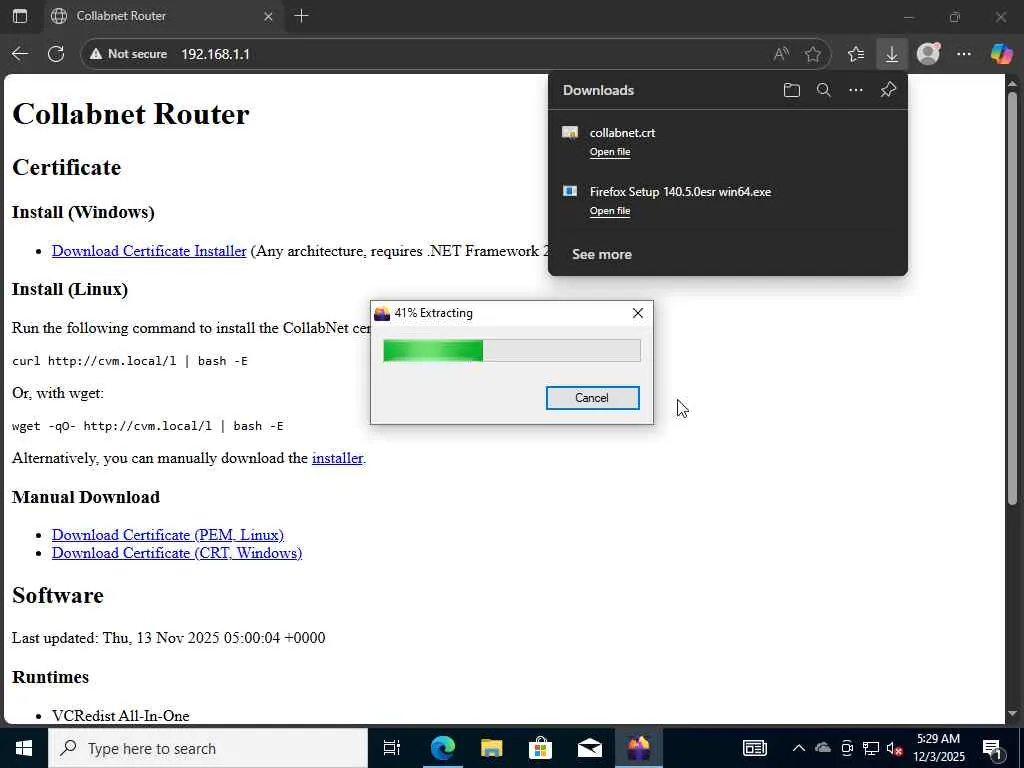Open Microsoft Edge from the taskbar
The height and width of the screenshot is (768, 1024).
coord(442,748)
